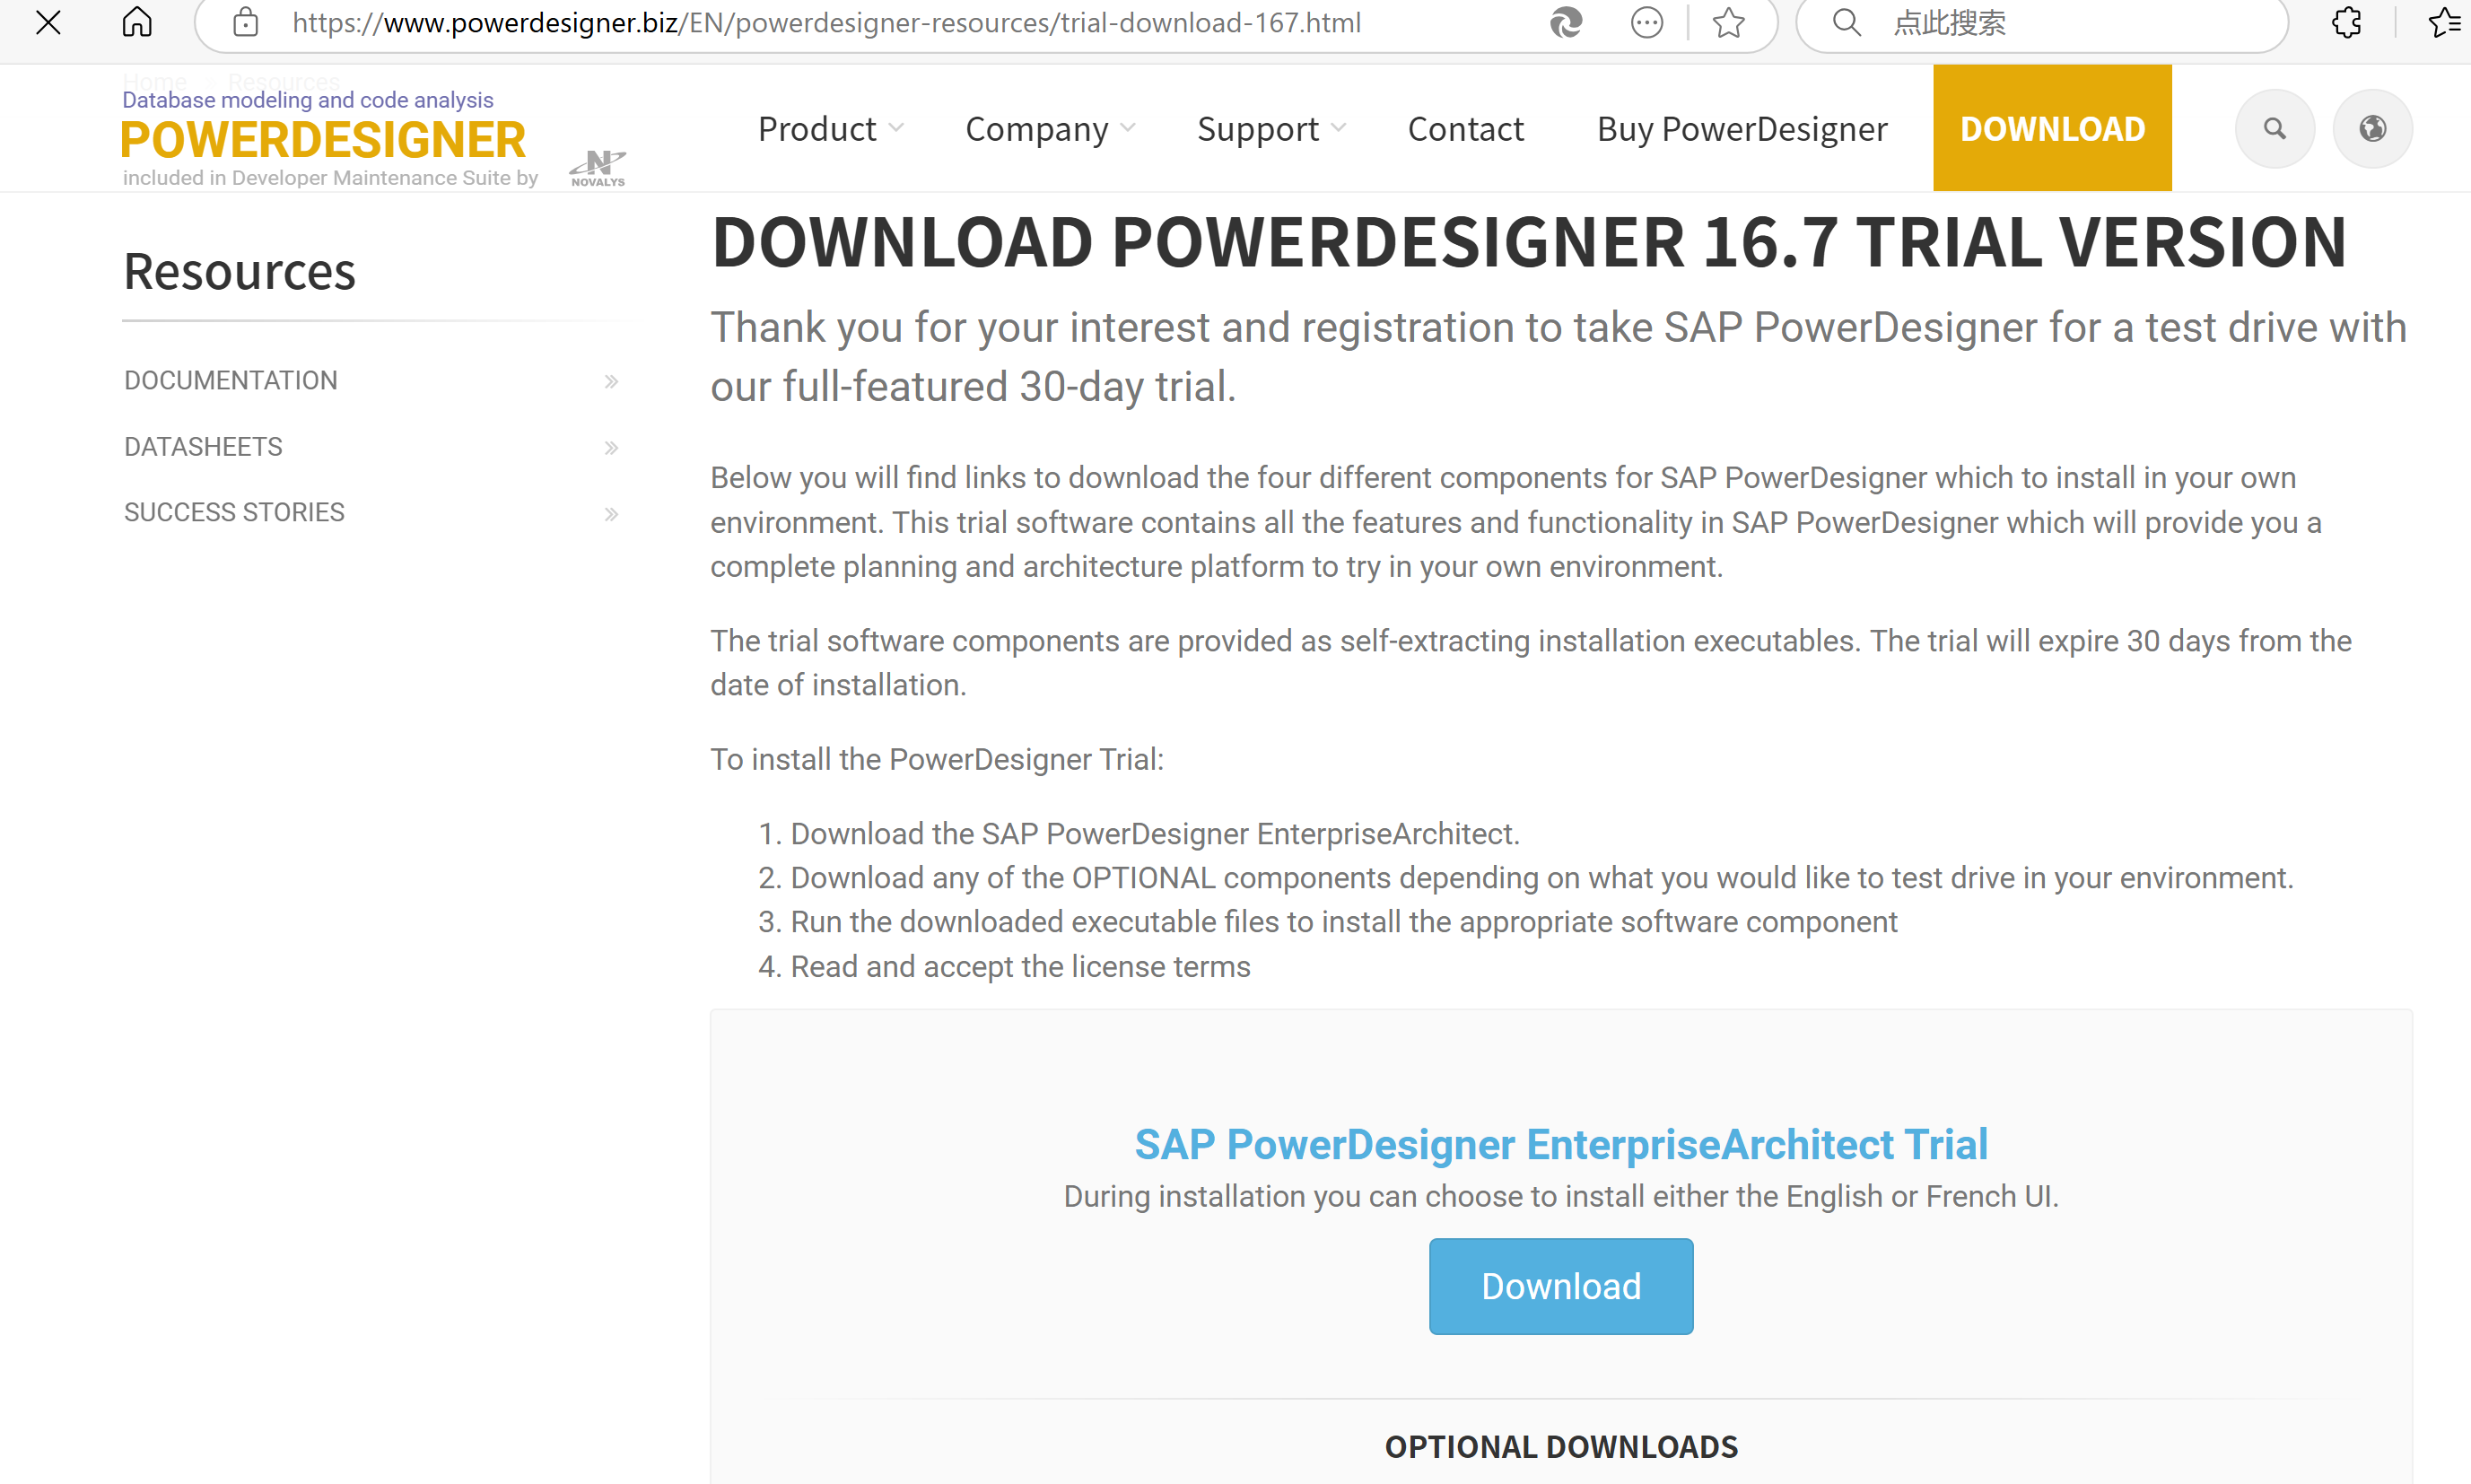Click the Edge compatibility mode icon
The height and width of the screenshot is (1484, 2471).
1566,22
